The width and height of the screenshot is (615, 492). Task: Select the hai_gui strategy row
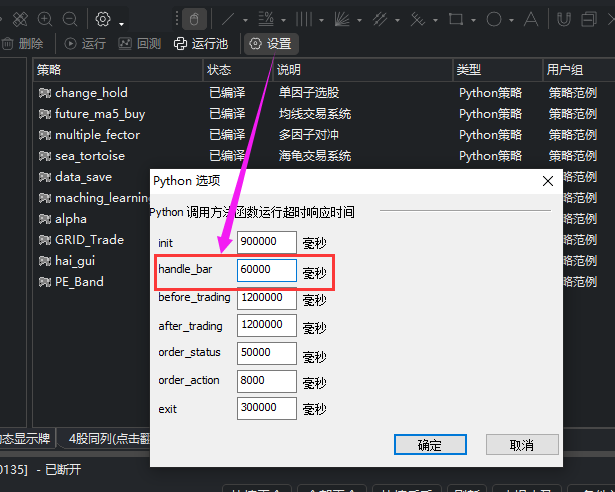[x=92, y=261]
